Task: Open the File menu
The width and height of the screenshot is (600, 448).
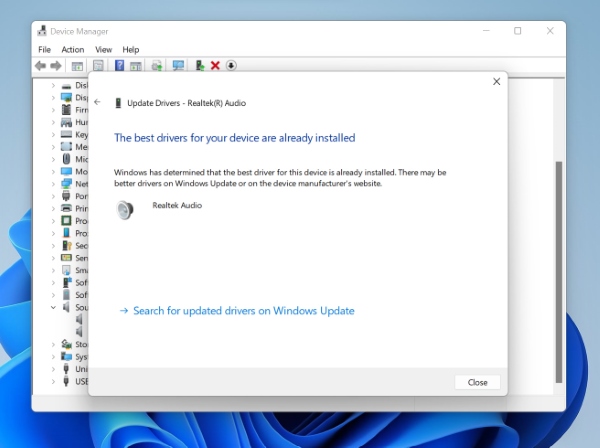Action: 44,50
